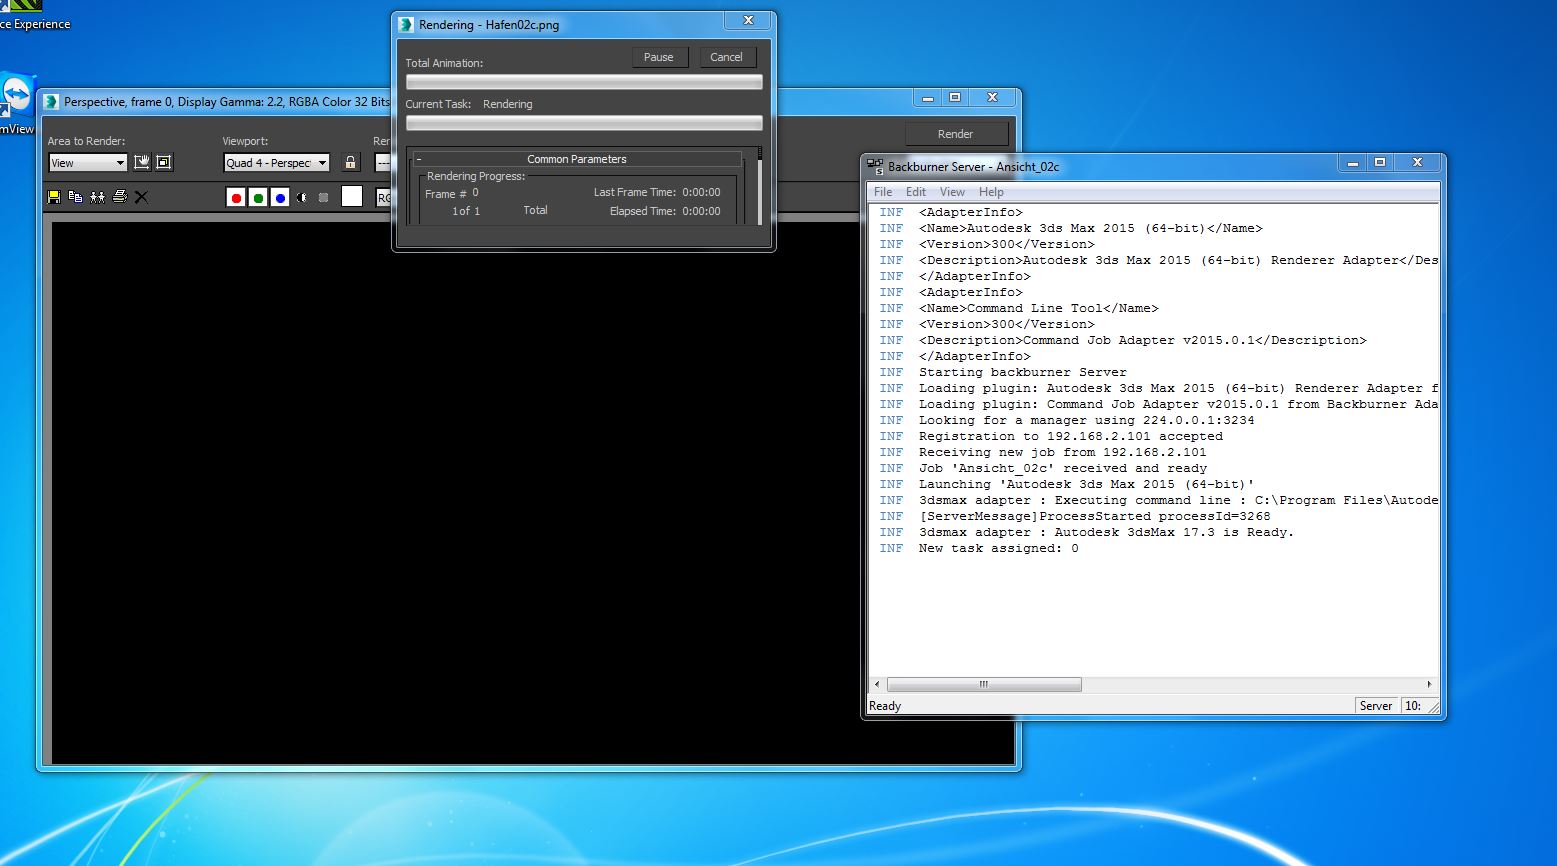Click the Rendering dialog's rollout scrollbar
The image size is (1557, 866).
pyautogui.click(x=760, y=187)
